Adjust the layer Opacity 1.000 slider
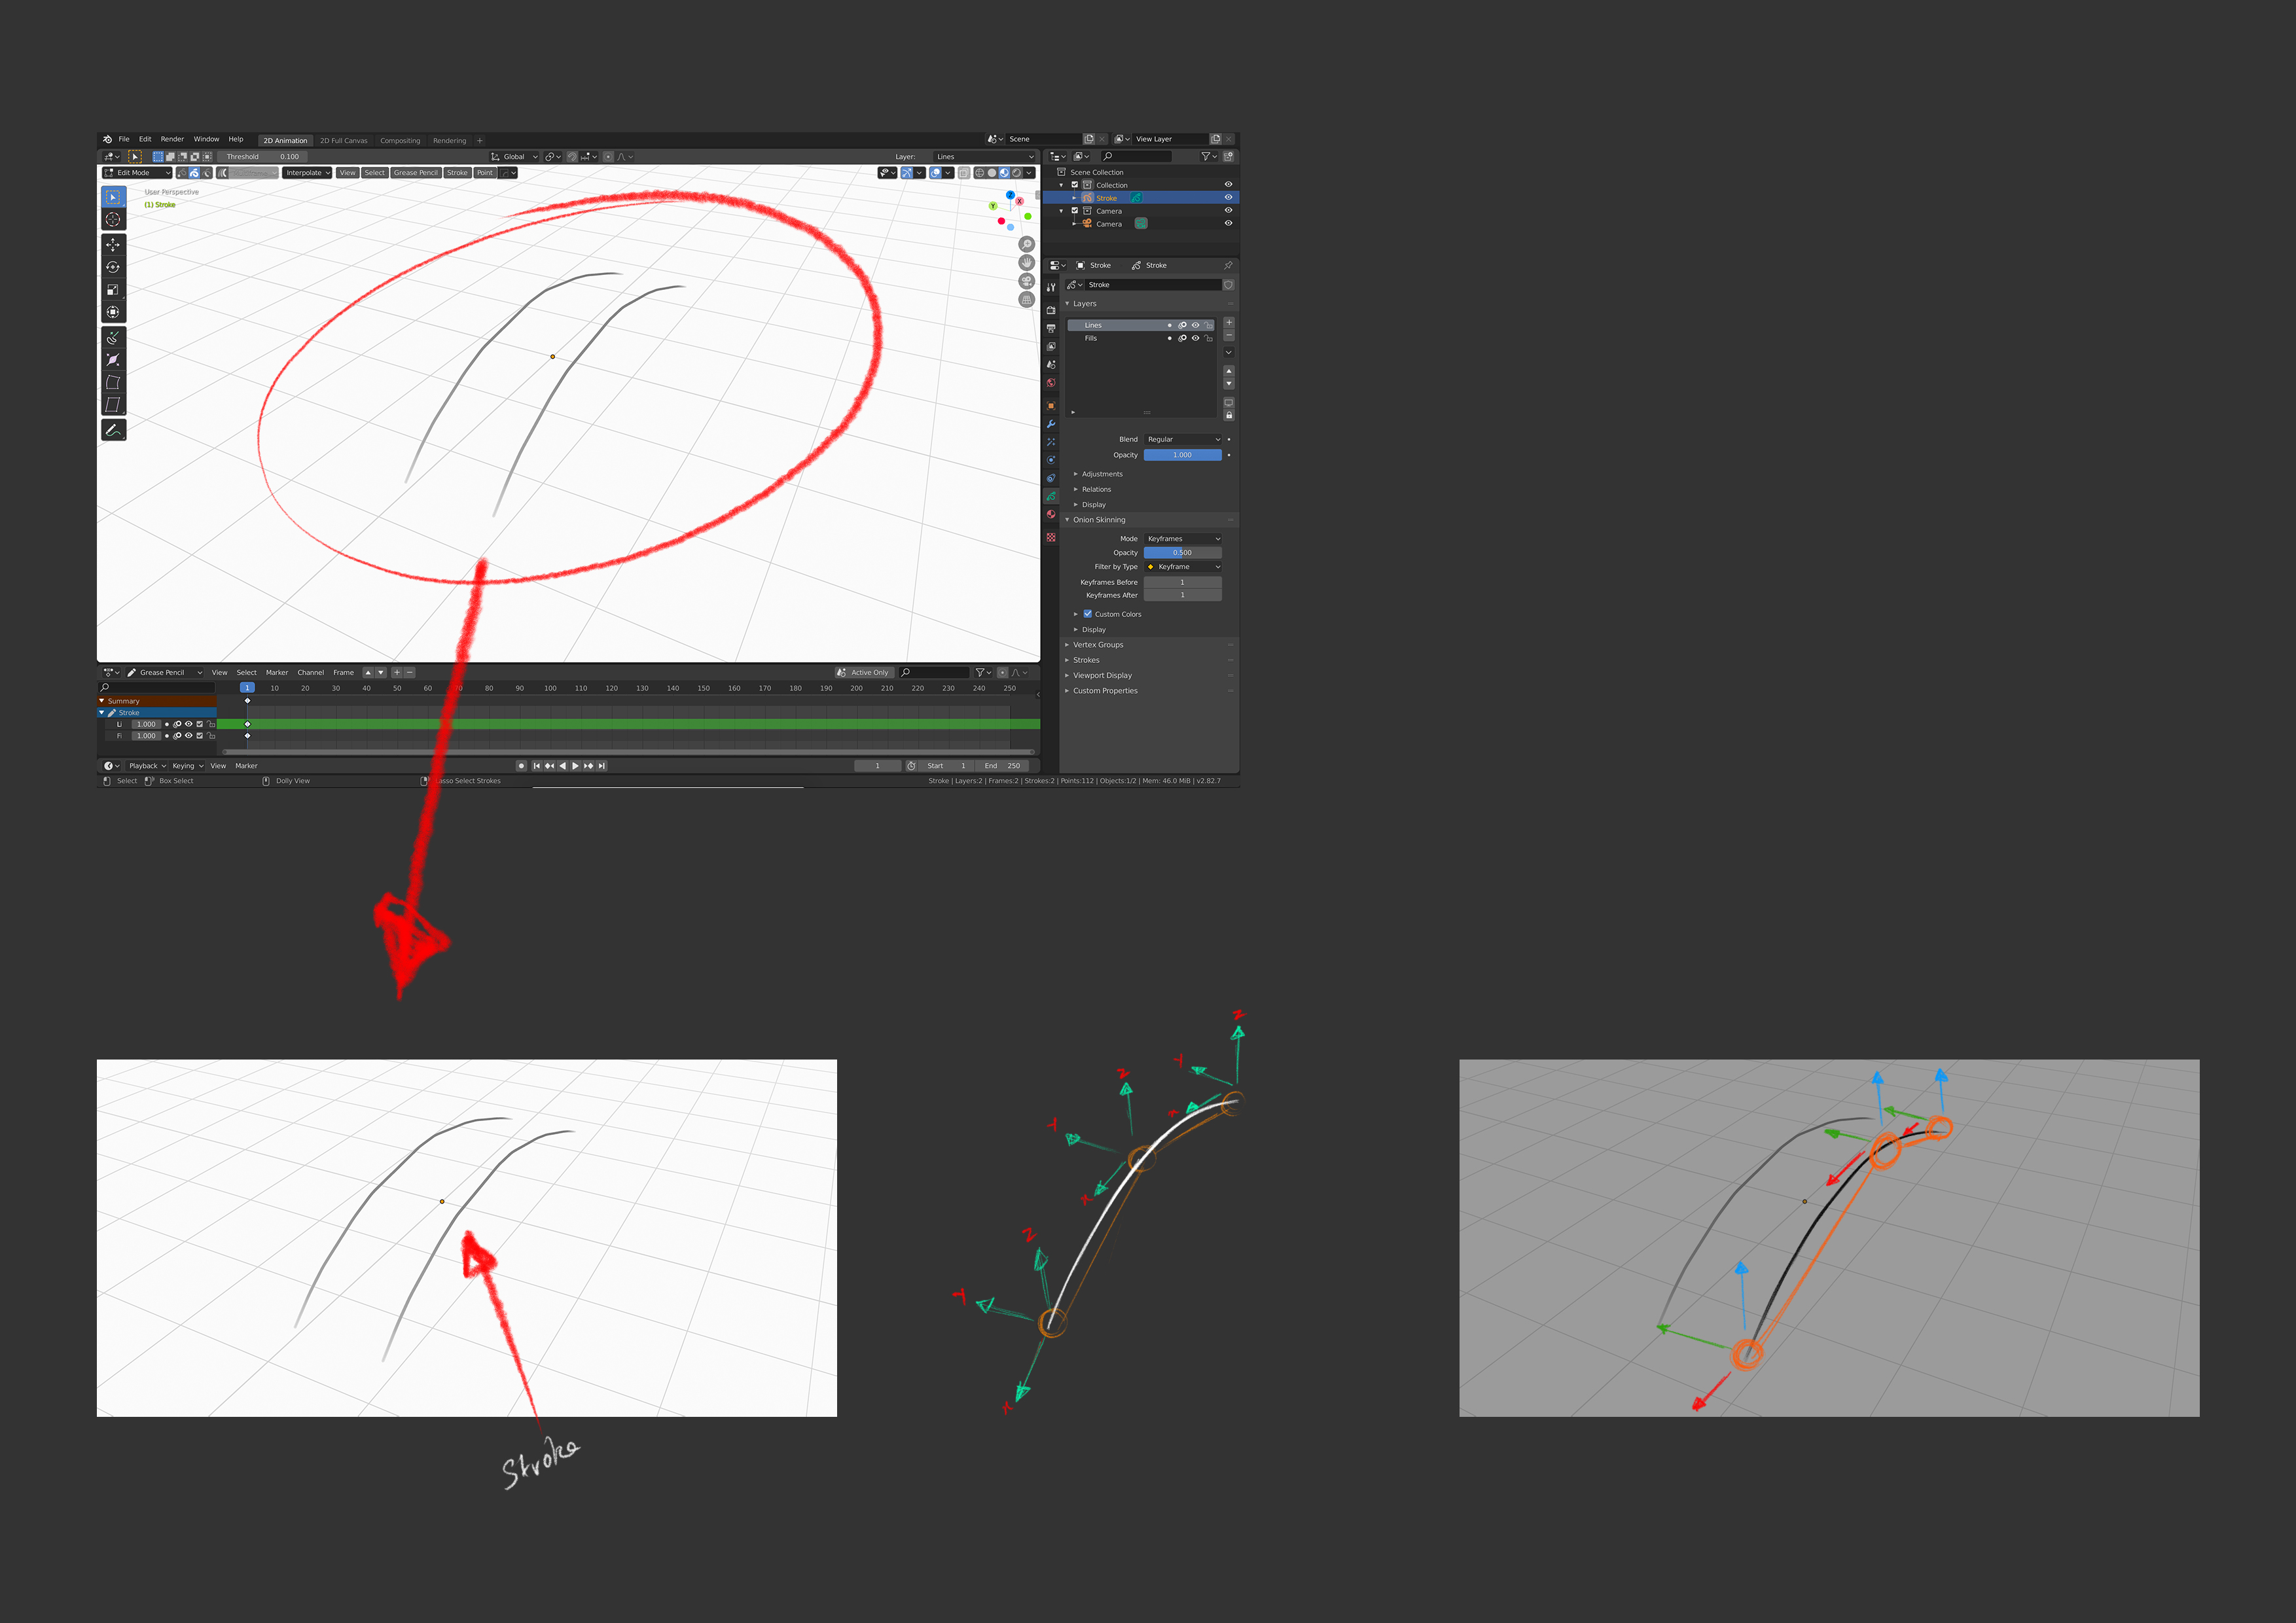This screenshot has width=2296, height=1623. pyautogui.click(x=1183, y=455)
